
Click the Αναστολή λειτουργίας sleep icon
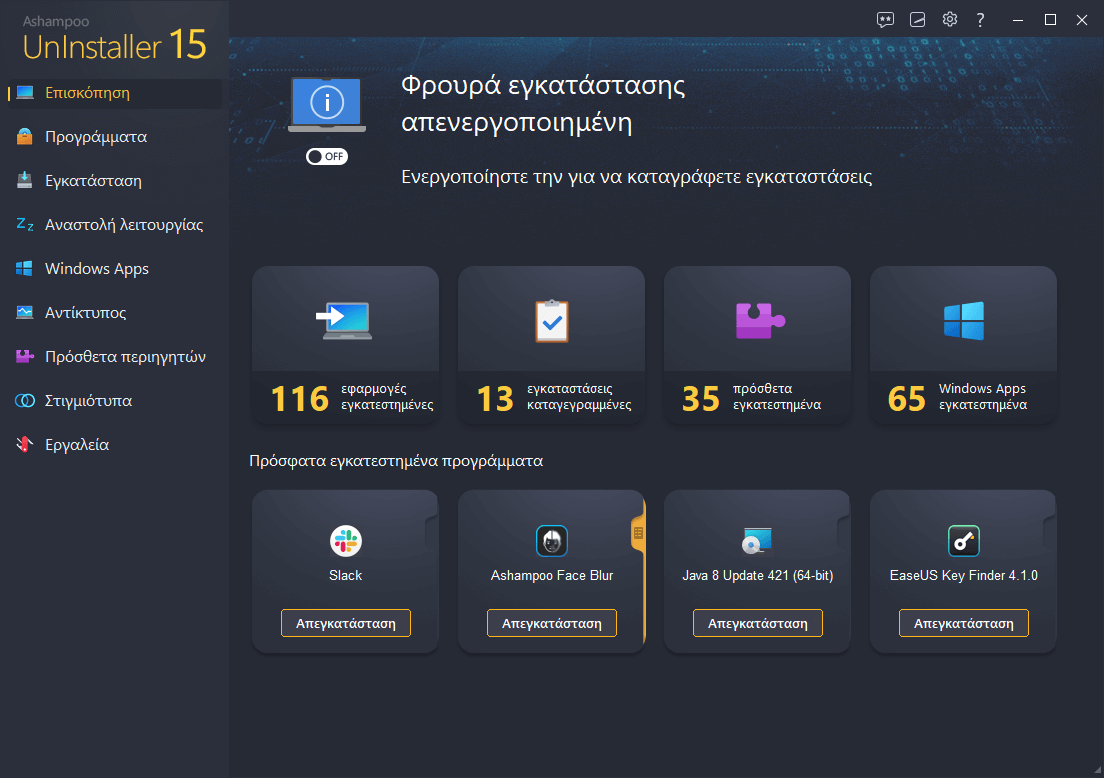point(25,225)
